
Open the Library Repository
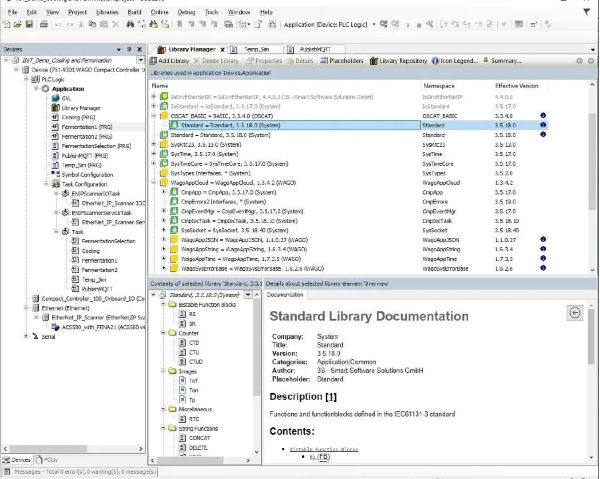coord(398,61)
